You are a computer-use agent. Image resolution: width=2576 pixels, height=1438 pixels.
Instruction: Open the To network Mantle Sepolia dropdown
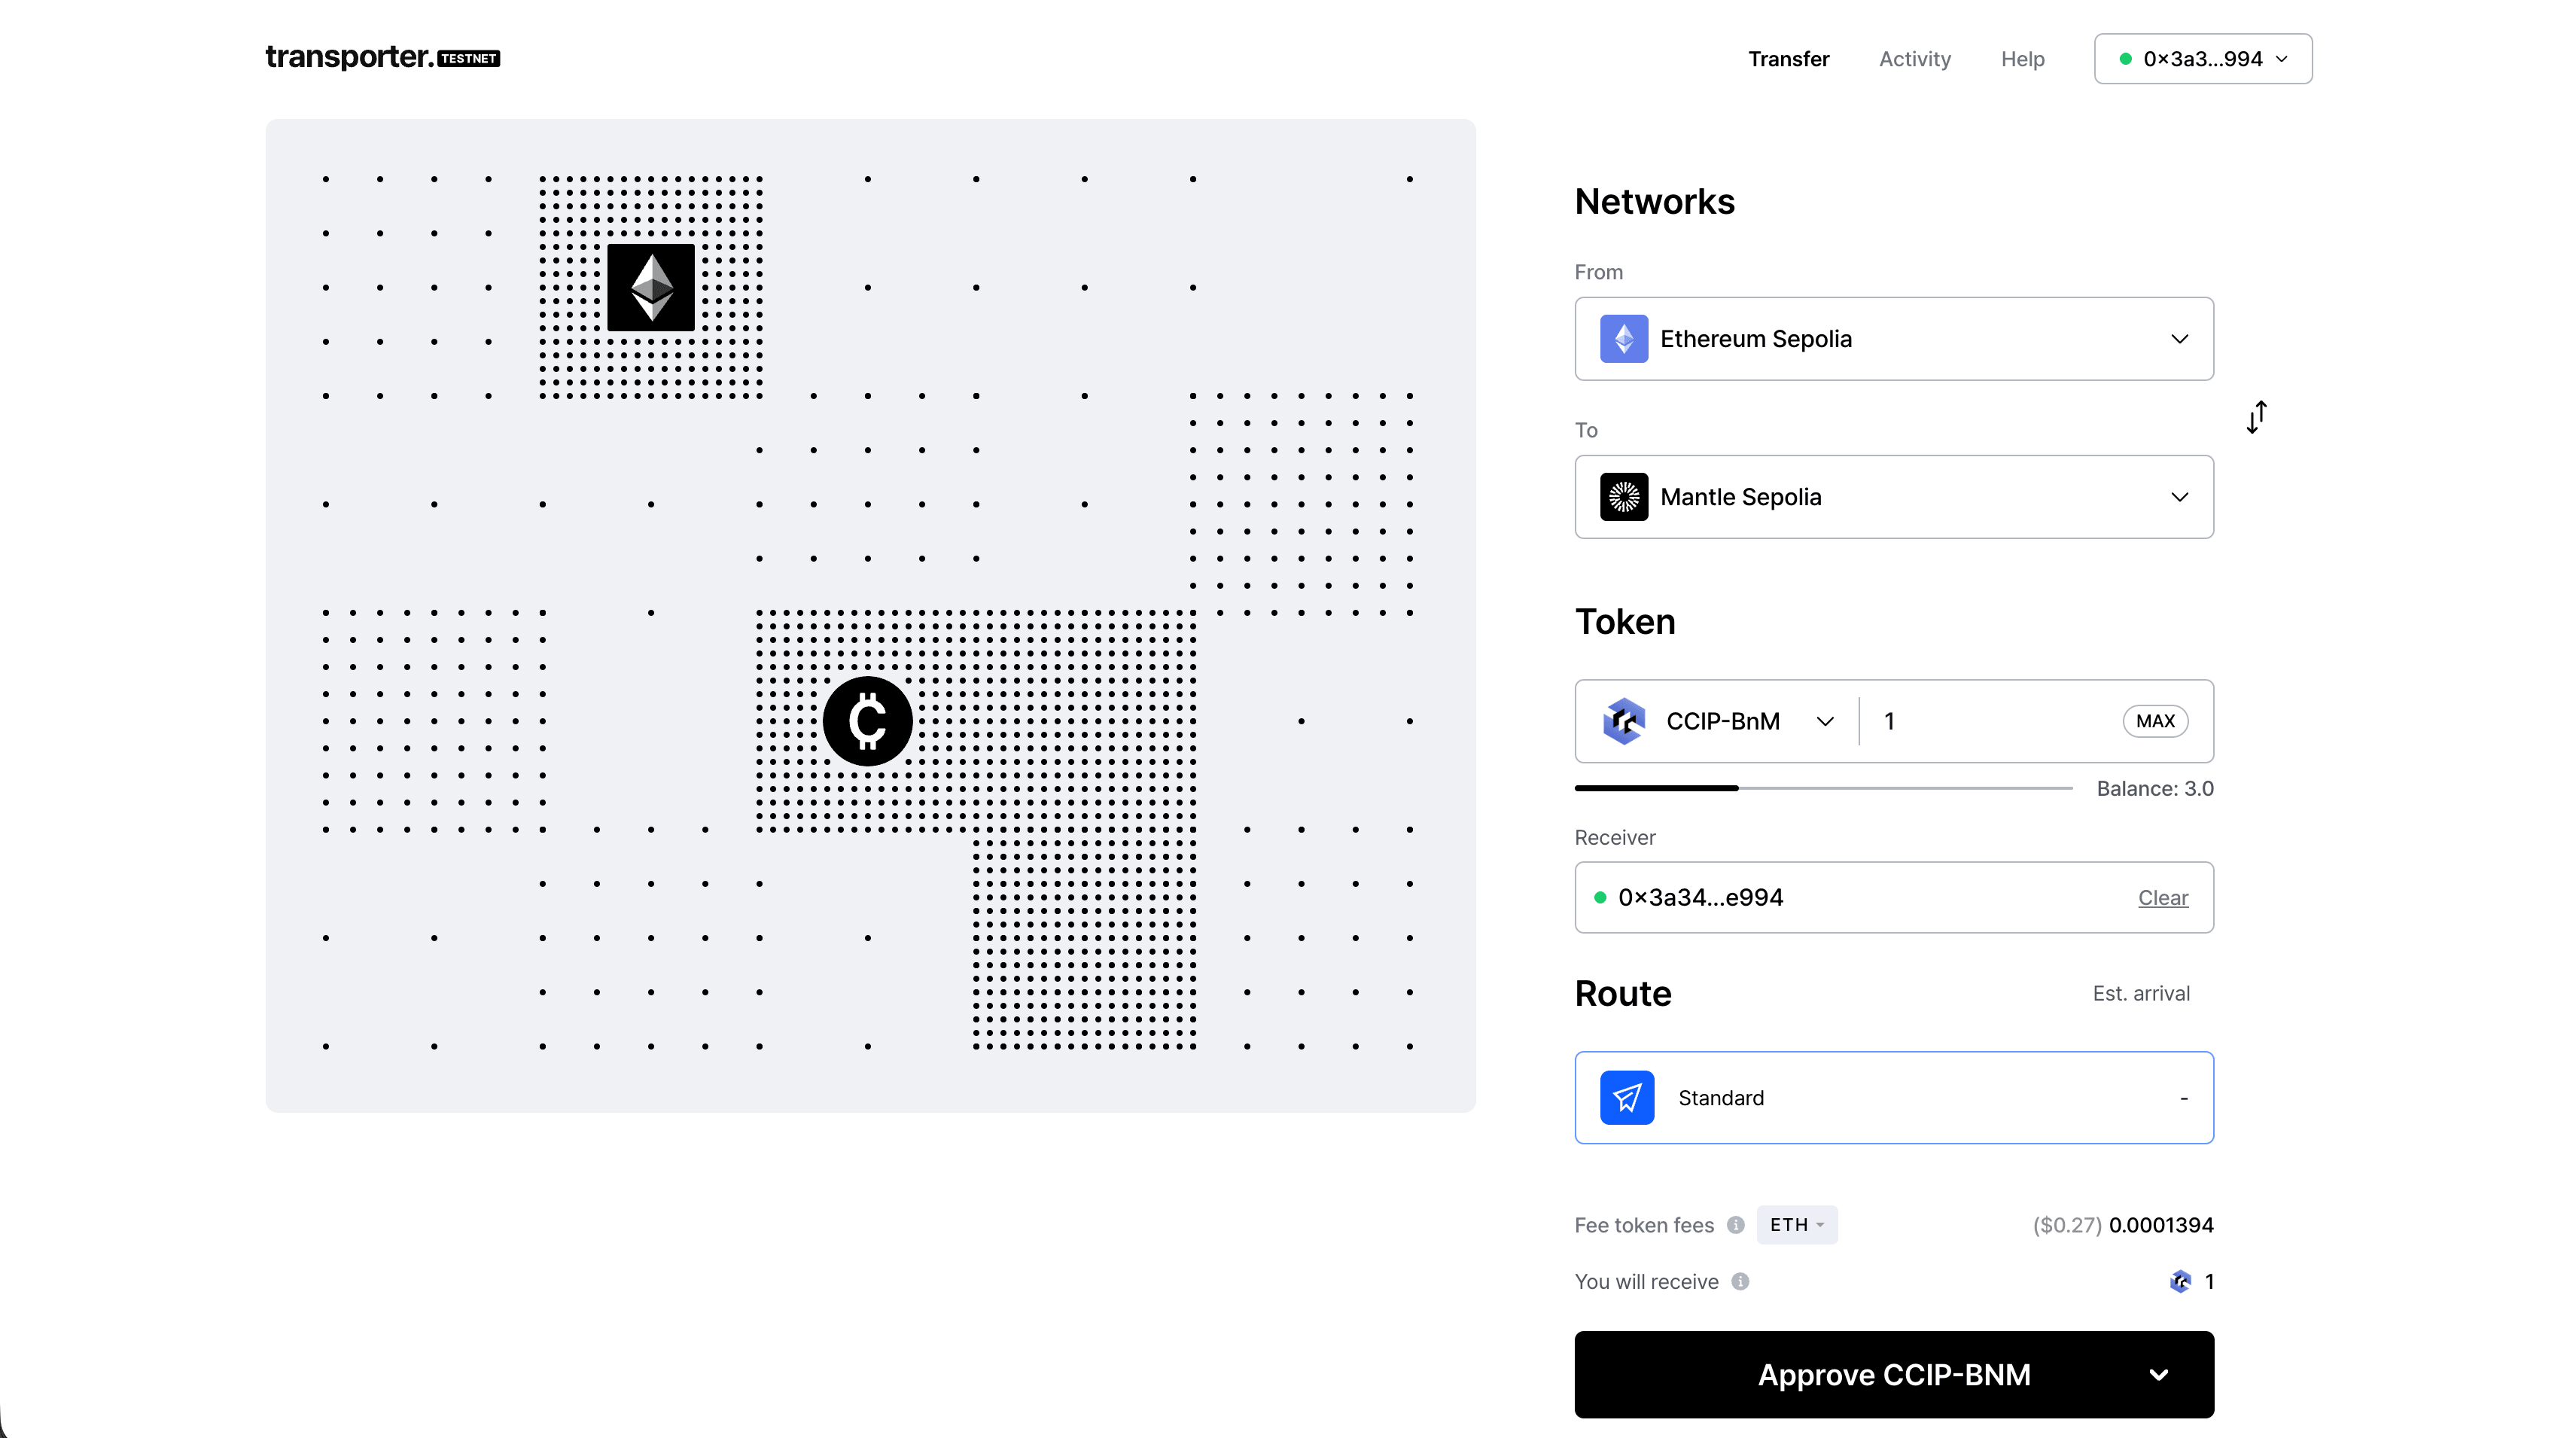tap(1894, 497)
